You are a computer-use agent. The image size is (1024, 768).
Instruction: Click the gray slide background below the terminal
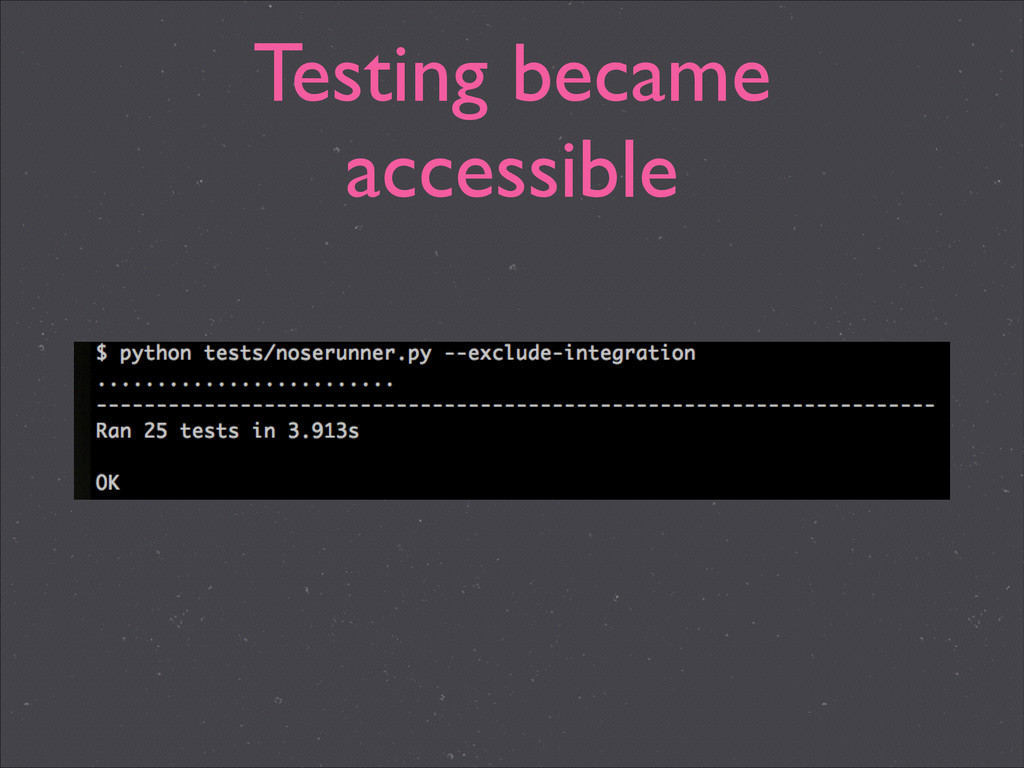click(512, 627)
